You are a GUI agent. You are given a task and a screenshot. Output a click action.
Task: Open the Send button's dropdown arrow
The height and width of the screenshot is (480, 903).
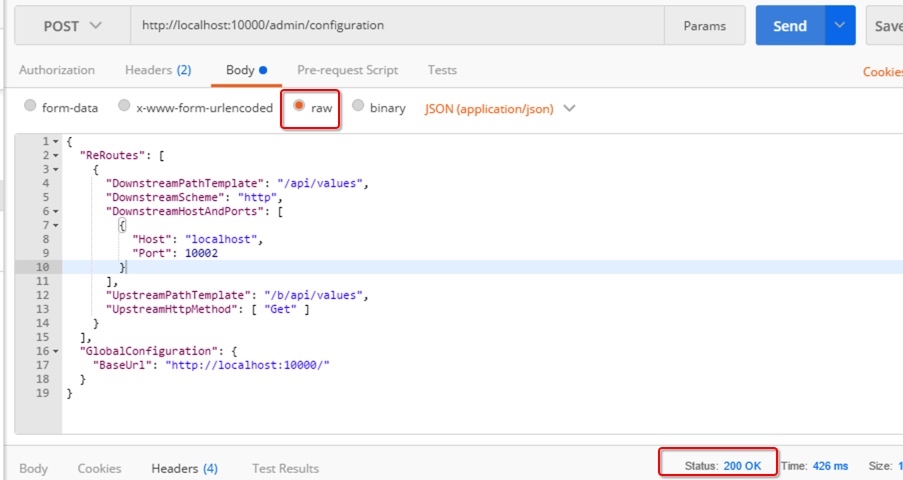[x=840, y=25]
